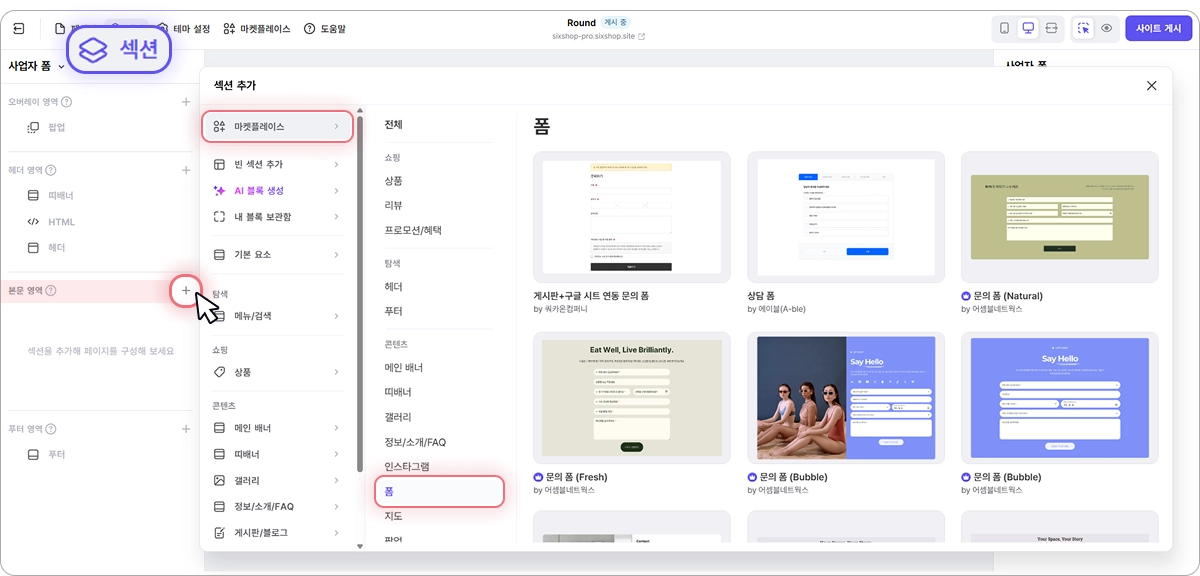Screen dimensions: 1200x576
Task: Close the 섹션 추가 dialog
Action: click(1151, 86)
